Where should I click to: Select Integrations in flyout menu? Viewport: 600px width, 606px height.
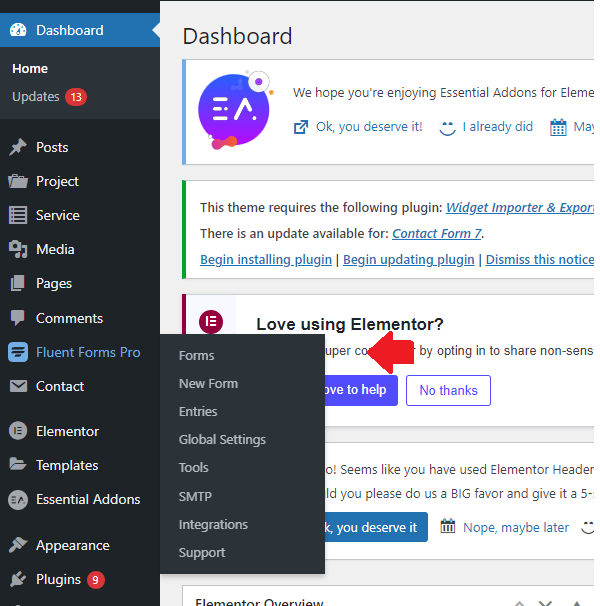click(x=213, y=524)
